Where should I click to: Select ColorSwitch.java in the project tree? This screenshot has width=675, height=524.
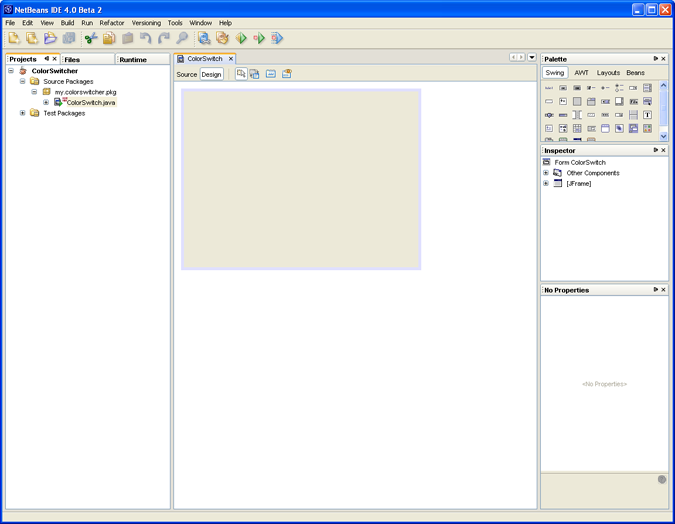(x=91, y=102)
